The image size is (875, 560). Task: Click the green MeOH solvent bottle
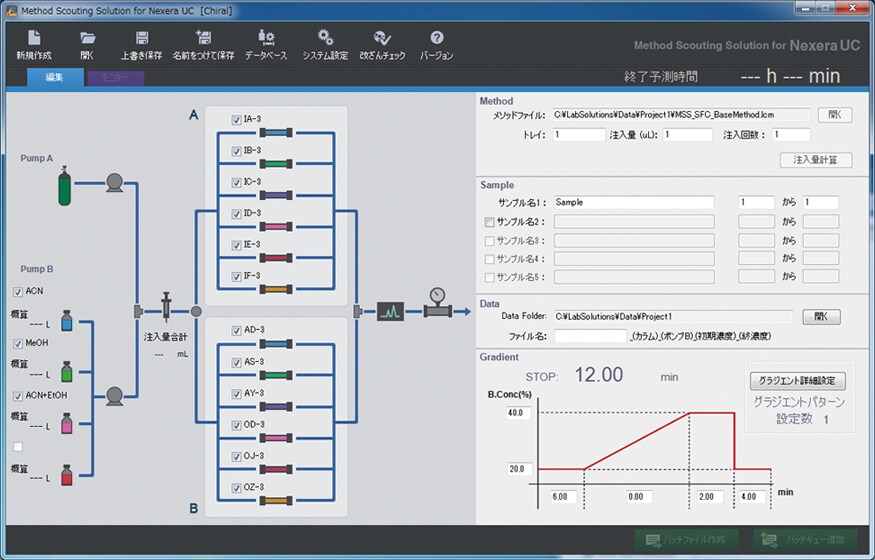point(66,371)
